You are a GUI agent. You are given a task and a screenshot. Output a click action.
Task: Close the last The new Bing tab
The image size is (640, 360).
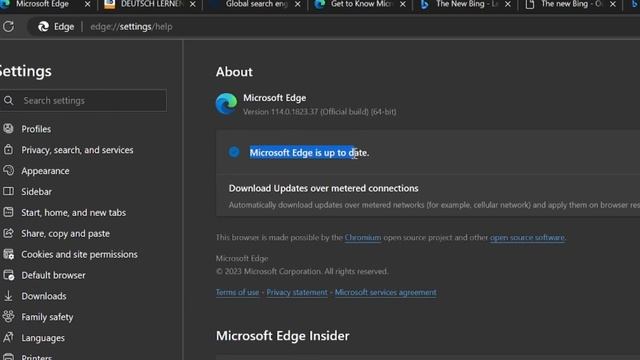coord(613,4)
